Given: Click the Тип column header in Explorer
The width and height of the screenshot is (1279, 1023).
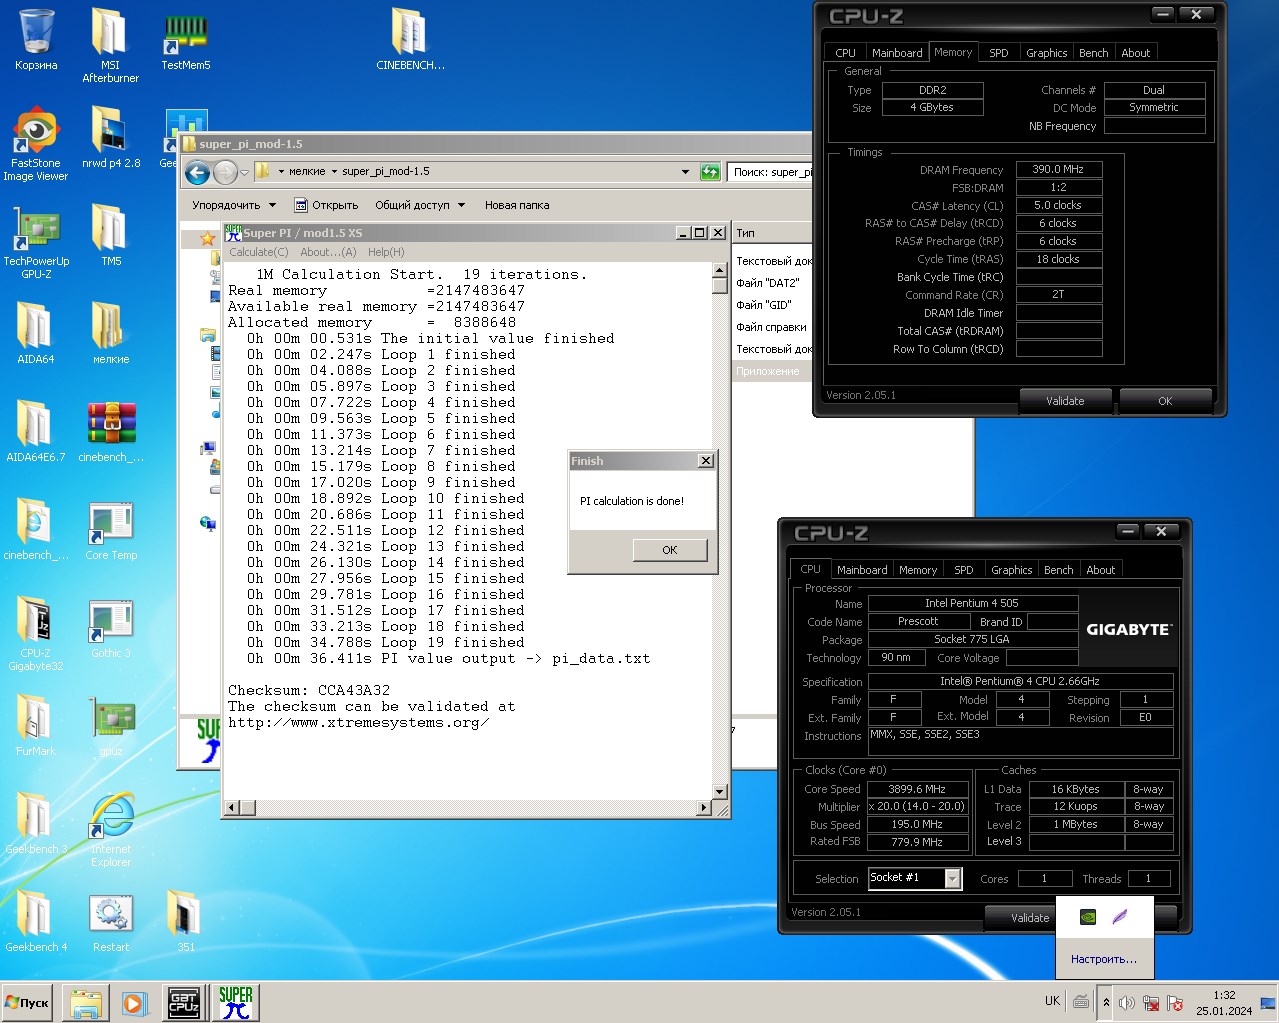Looking at the screenshot, I should (771, 233).
